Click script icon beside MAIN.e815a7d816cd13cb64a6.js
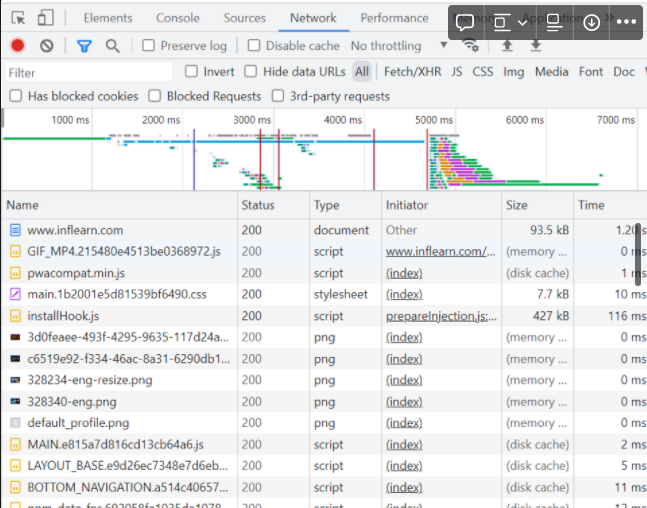 click(x=15, y=444)
